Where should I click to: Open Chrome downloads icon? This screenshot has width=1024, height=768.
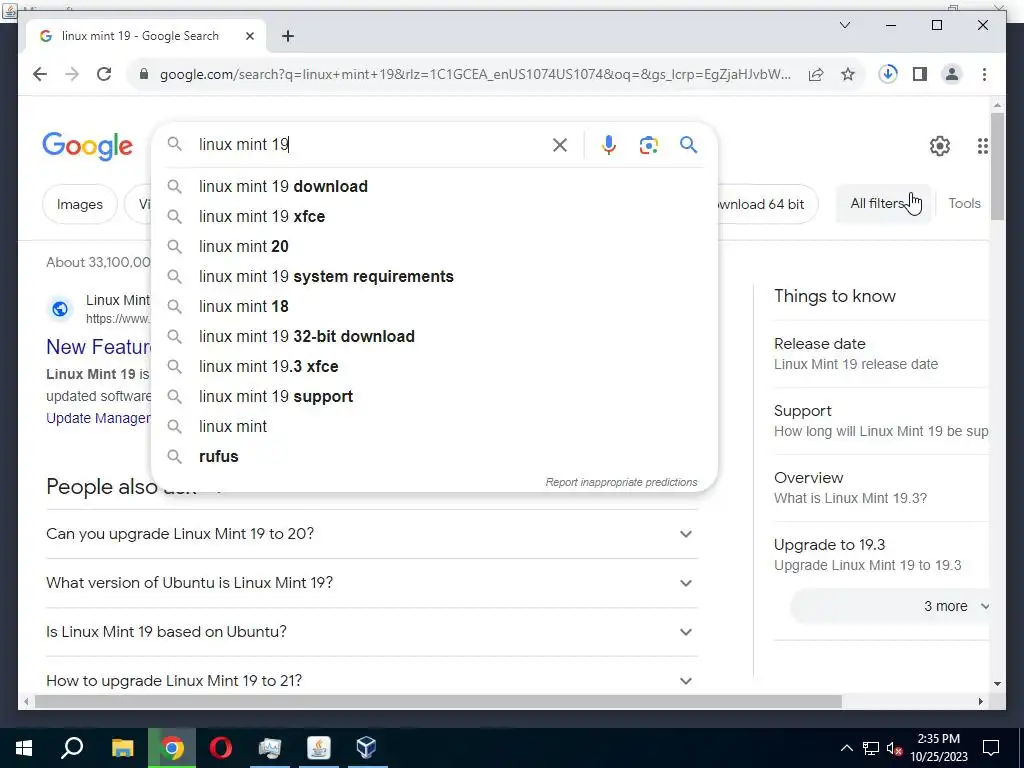888,74
